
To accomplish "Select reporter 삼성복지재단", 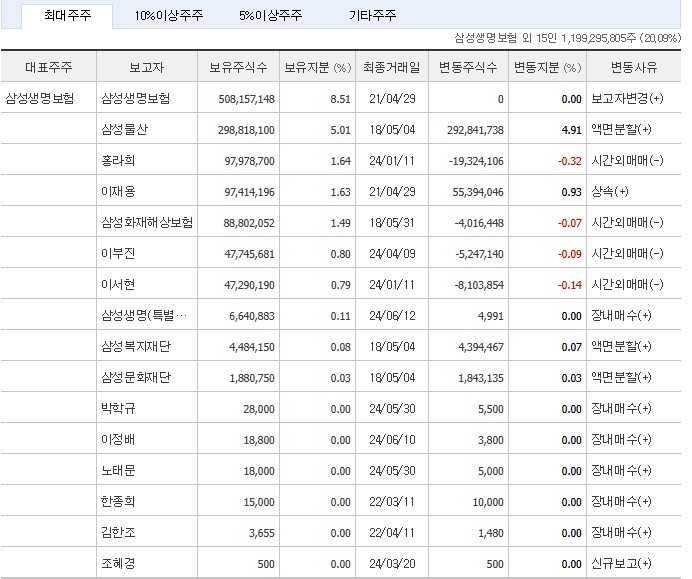I will pos(136,346).
